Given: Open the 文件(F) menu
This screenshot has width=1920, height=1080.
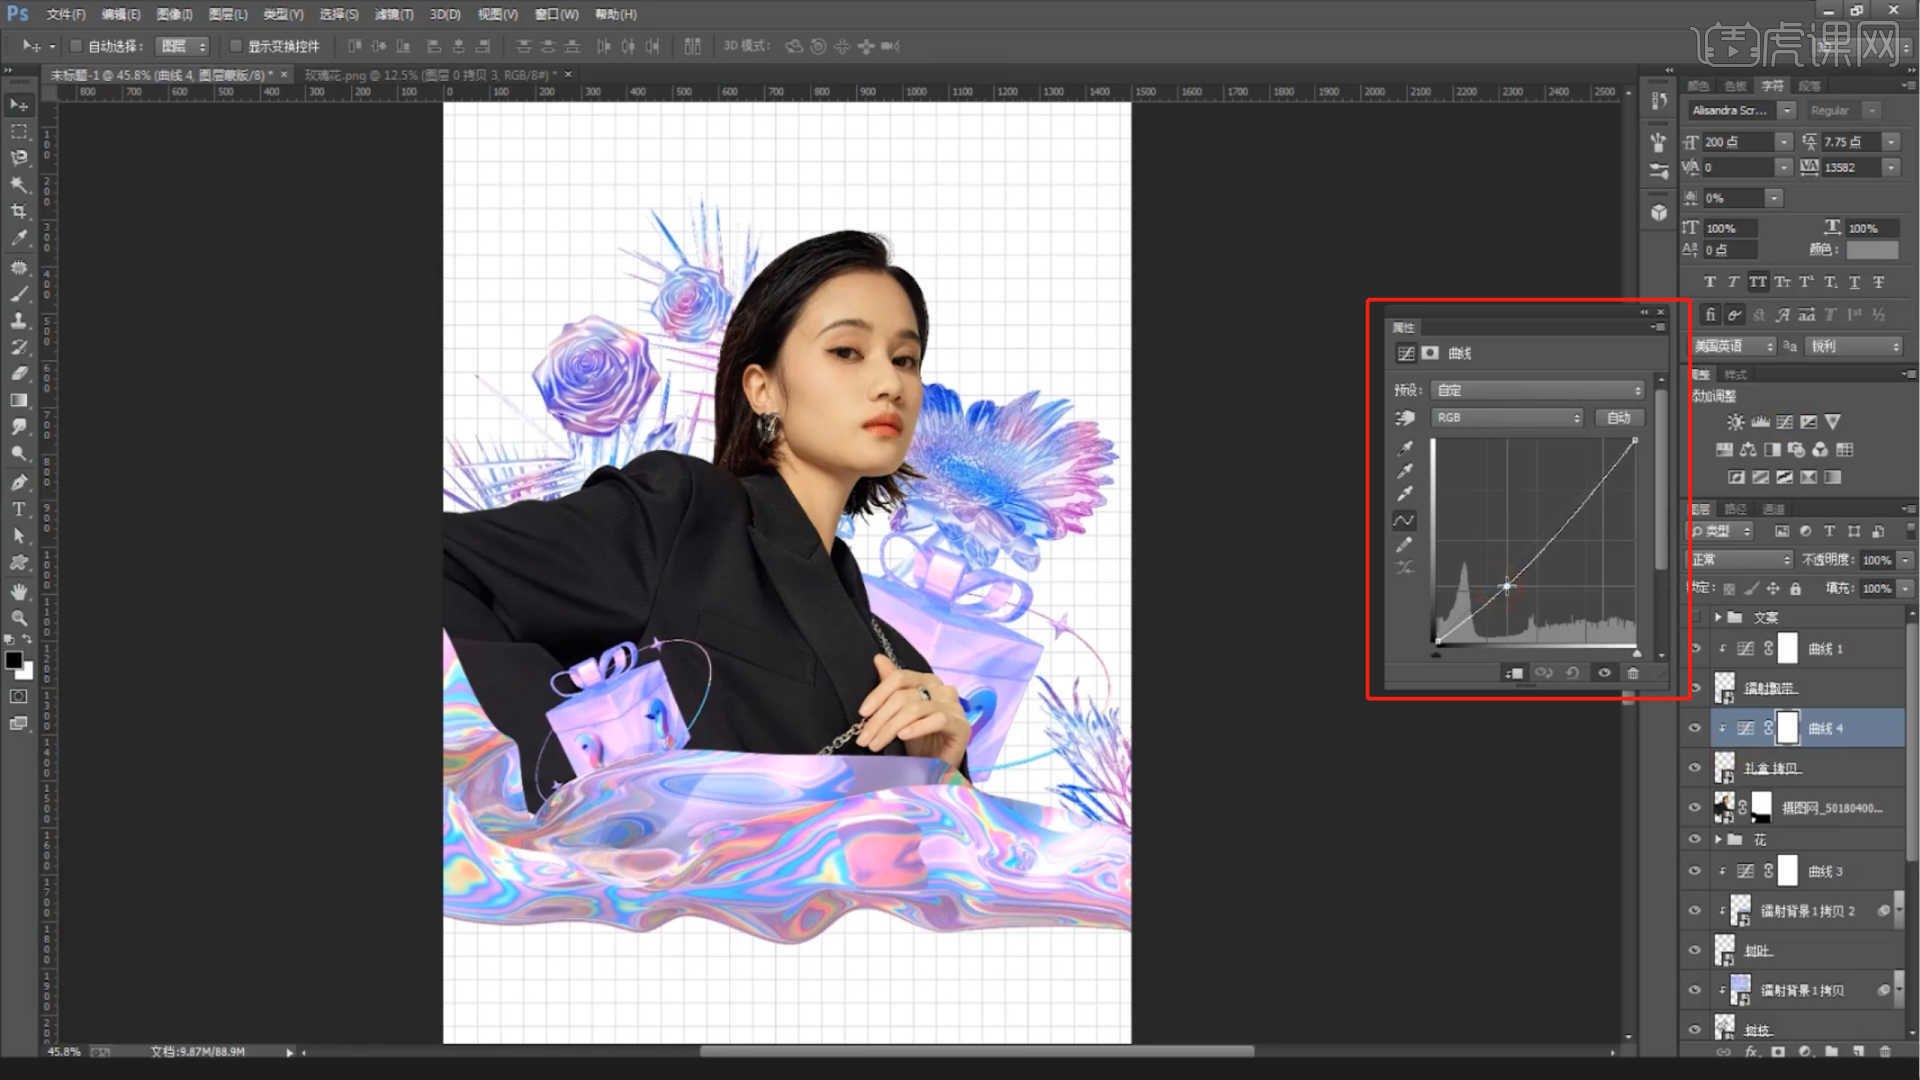Looking at the screenshot, I should pos(66,14).
